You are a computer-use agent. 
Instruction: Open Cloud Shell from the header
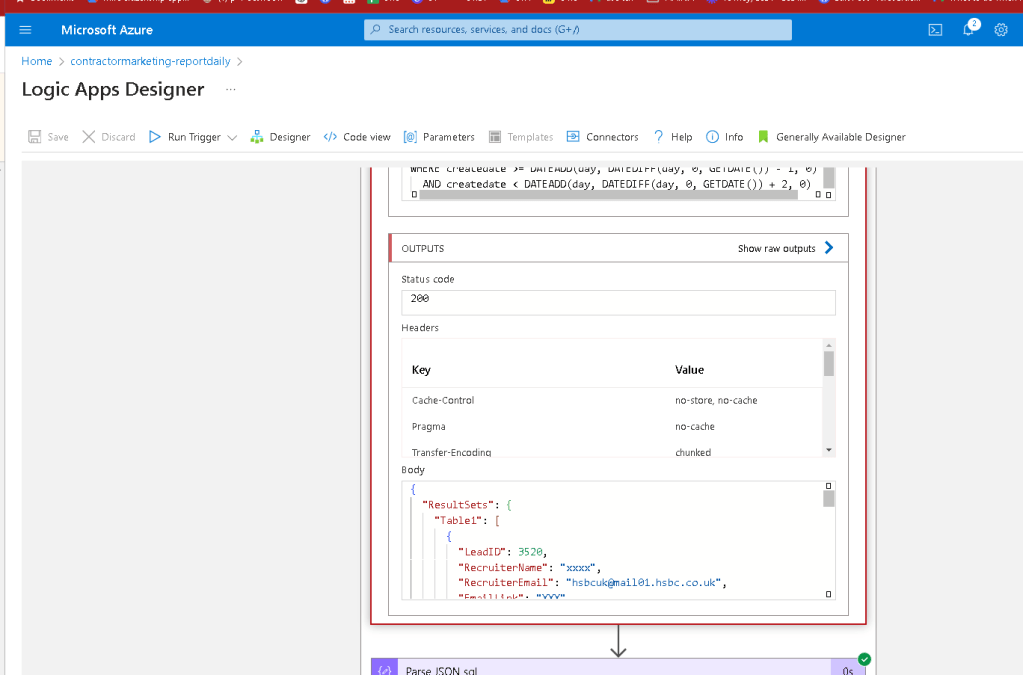tap(935, 30)
